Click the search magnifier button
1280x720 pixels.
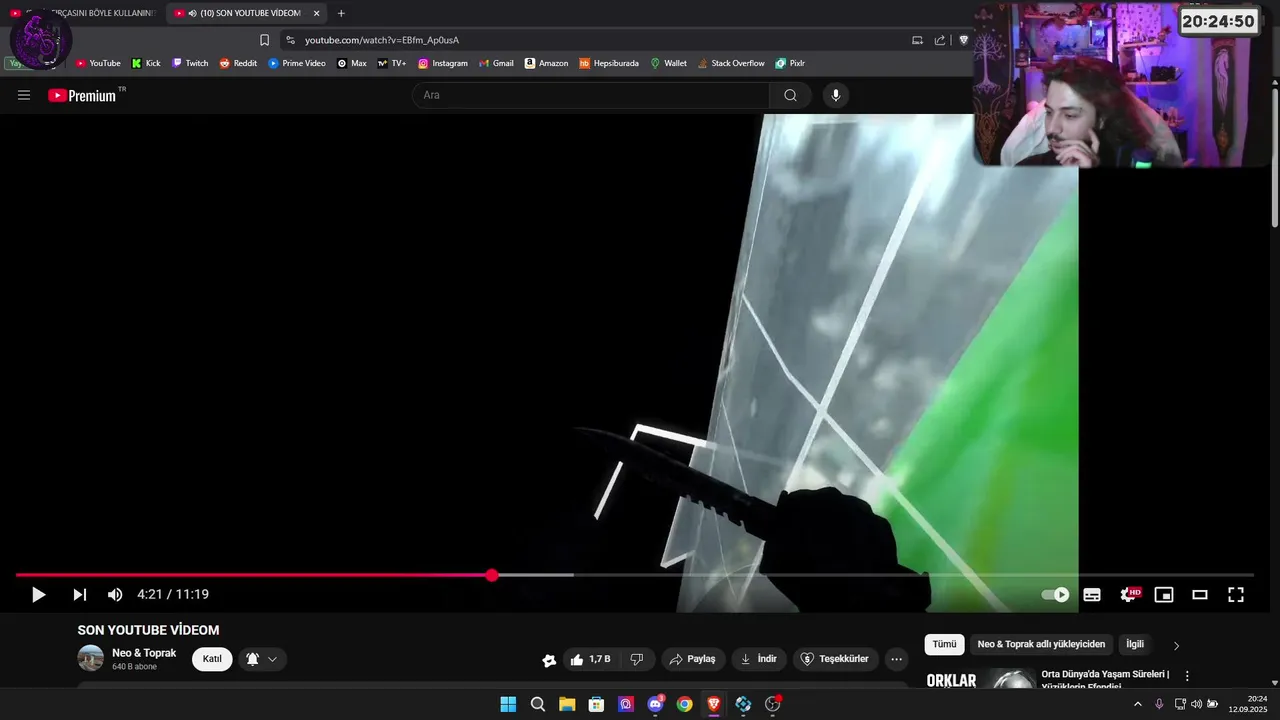pos(790,95)
